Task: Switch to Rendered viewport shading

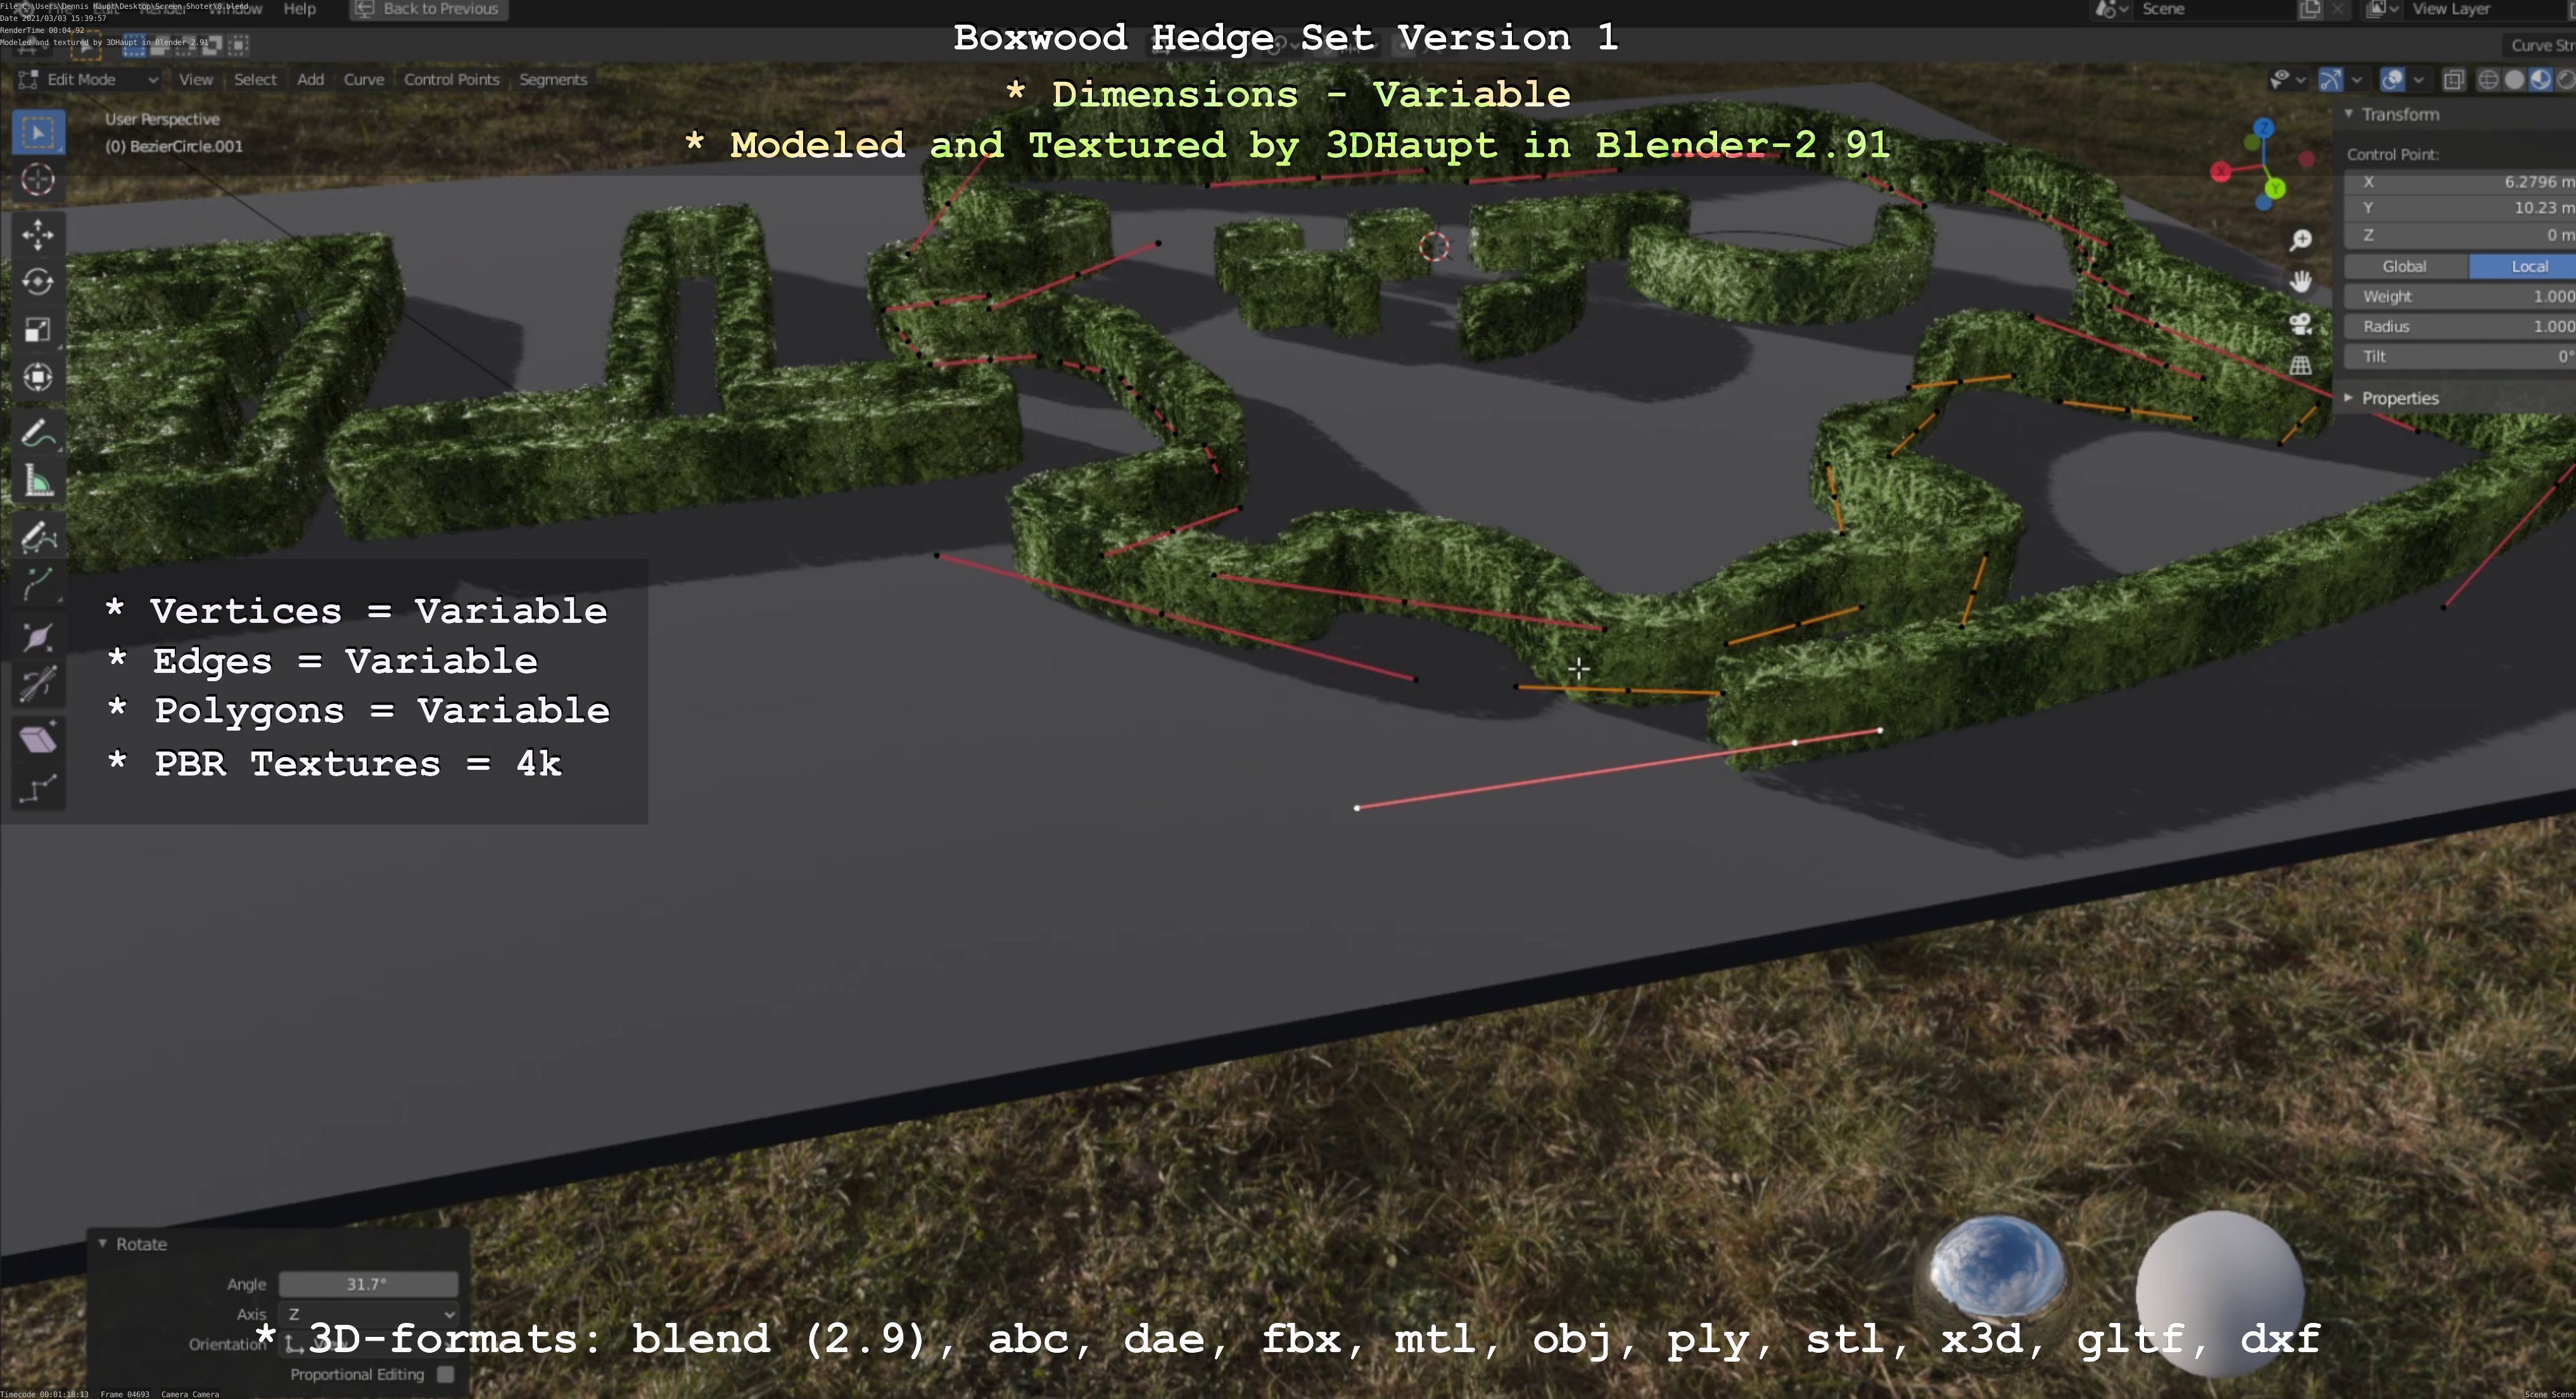Action: tap(2566, 80)
